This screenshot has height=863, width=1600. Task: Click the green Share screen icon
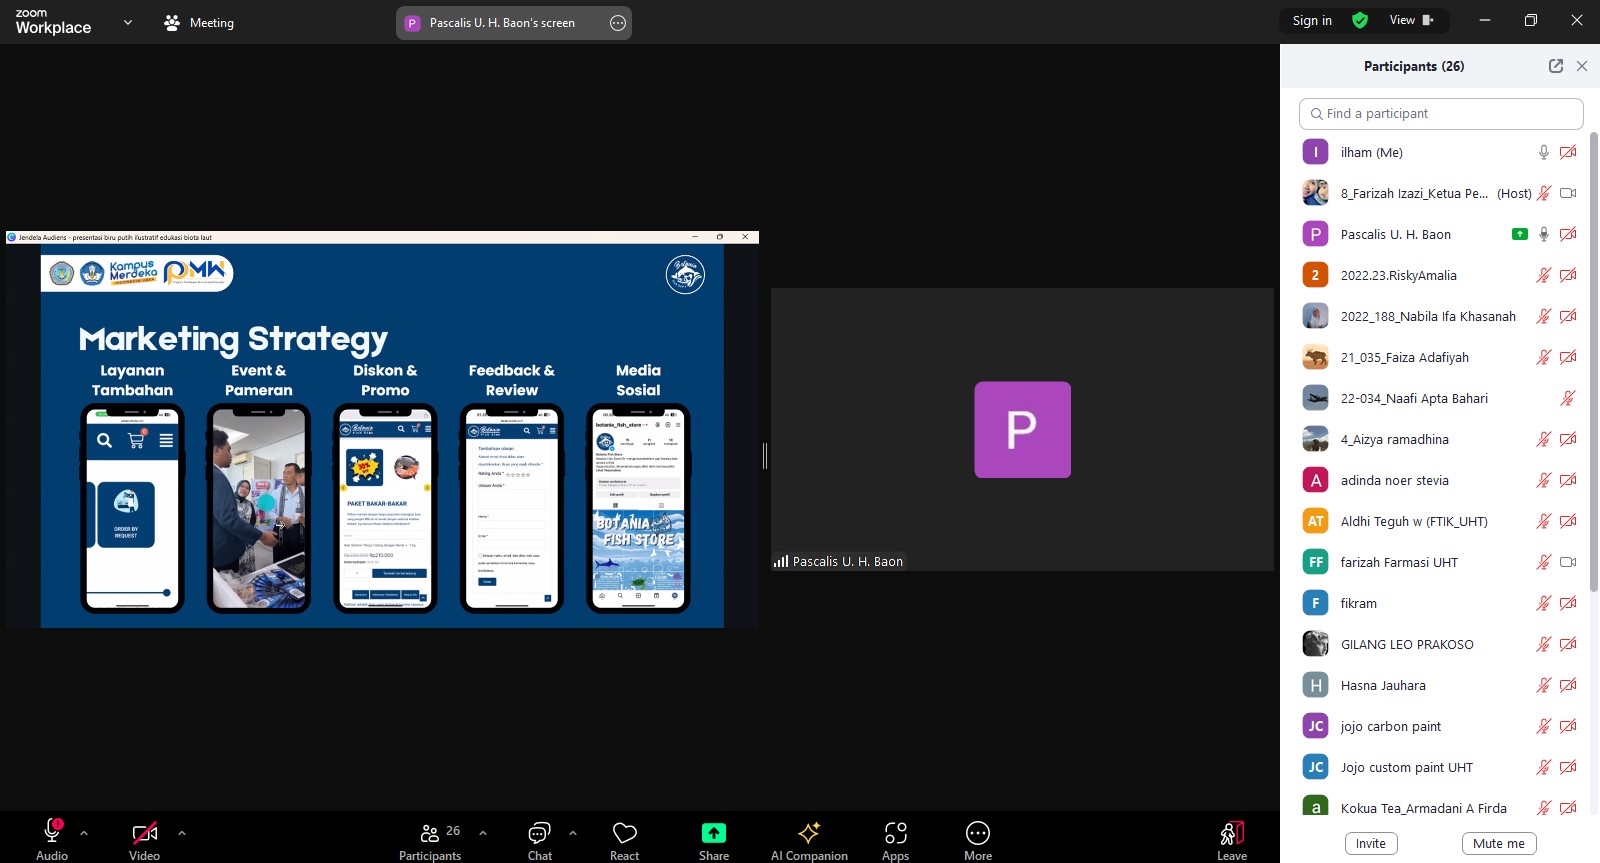tap(713, 833)
